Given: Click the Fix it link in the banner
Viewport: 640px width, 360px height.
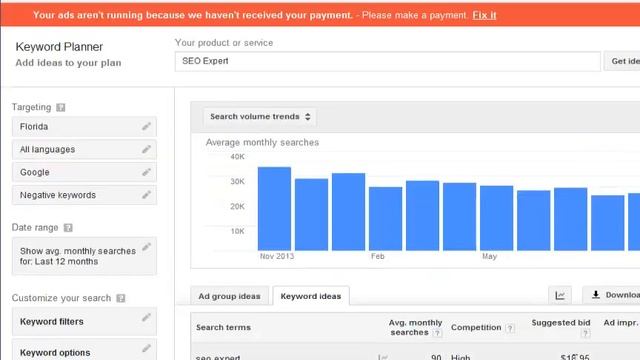Looking at the screenshot, I should click(x=484, y=16).
